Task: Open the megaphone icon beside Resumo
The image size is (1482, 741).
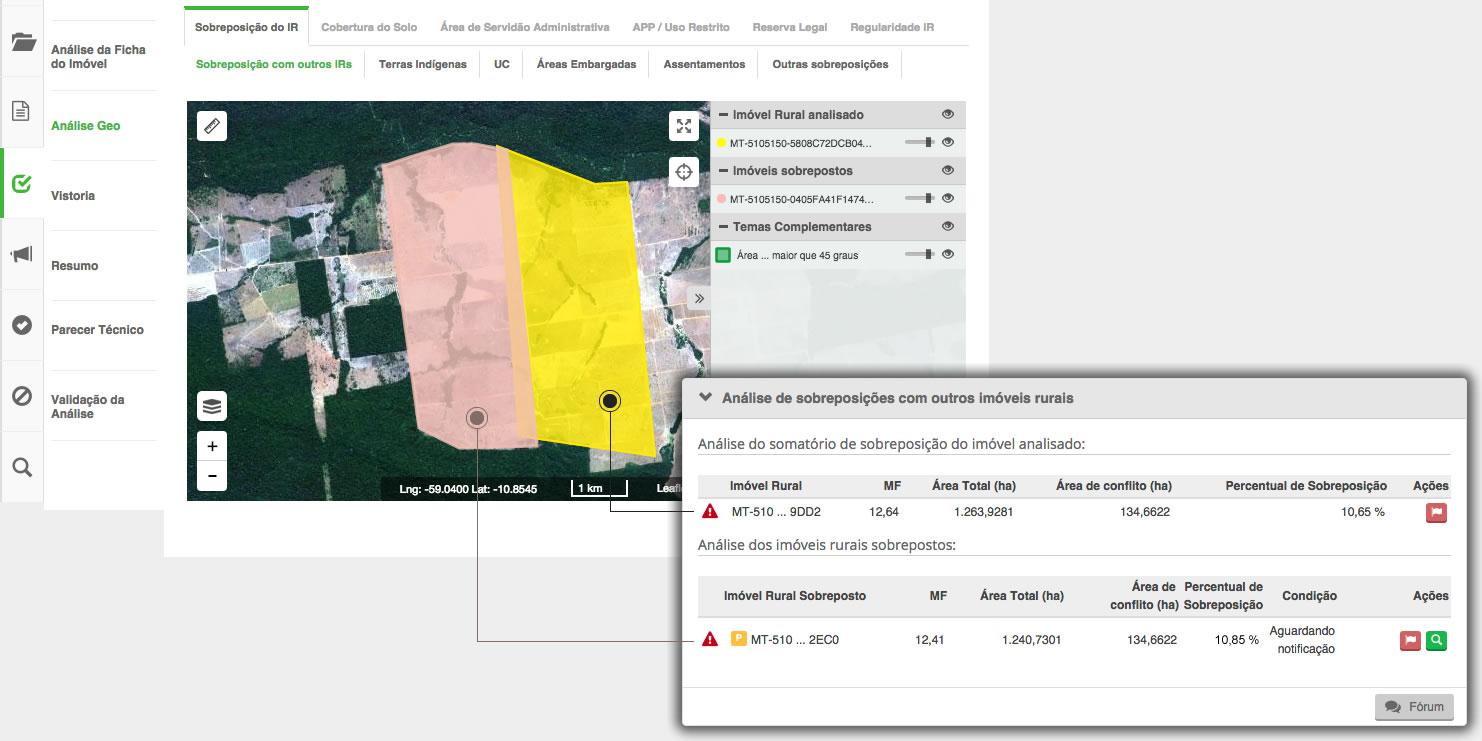Action: (x=21, y=255)
